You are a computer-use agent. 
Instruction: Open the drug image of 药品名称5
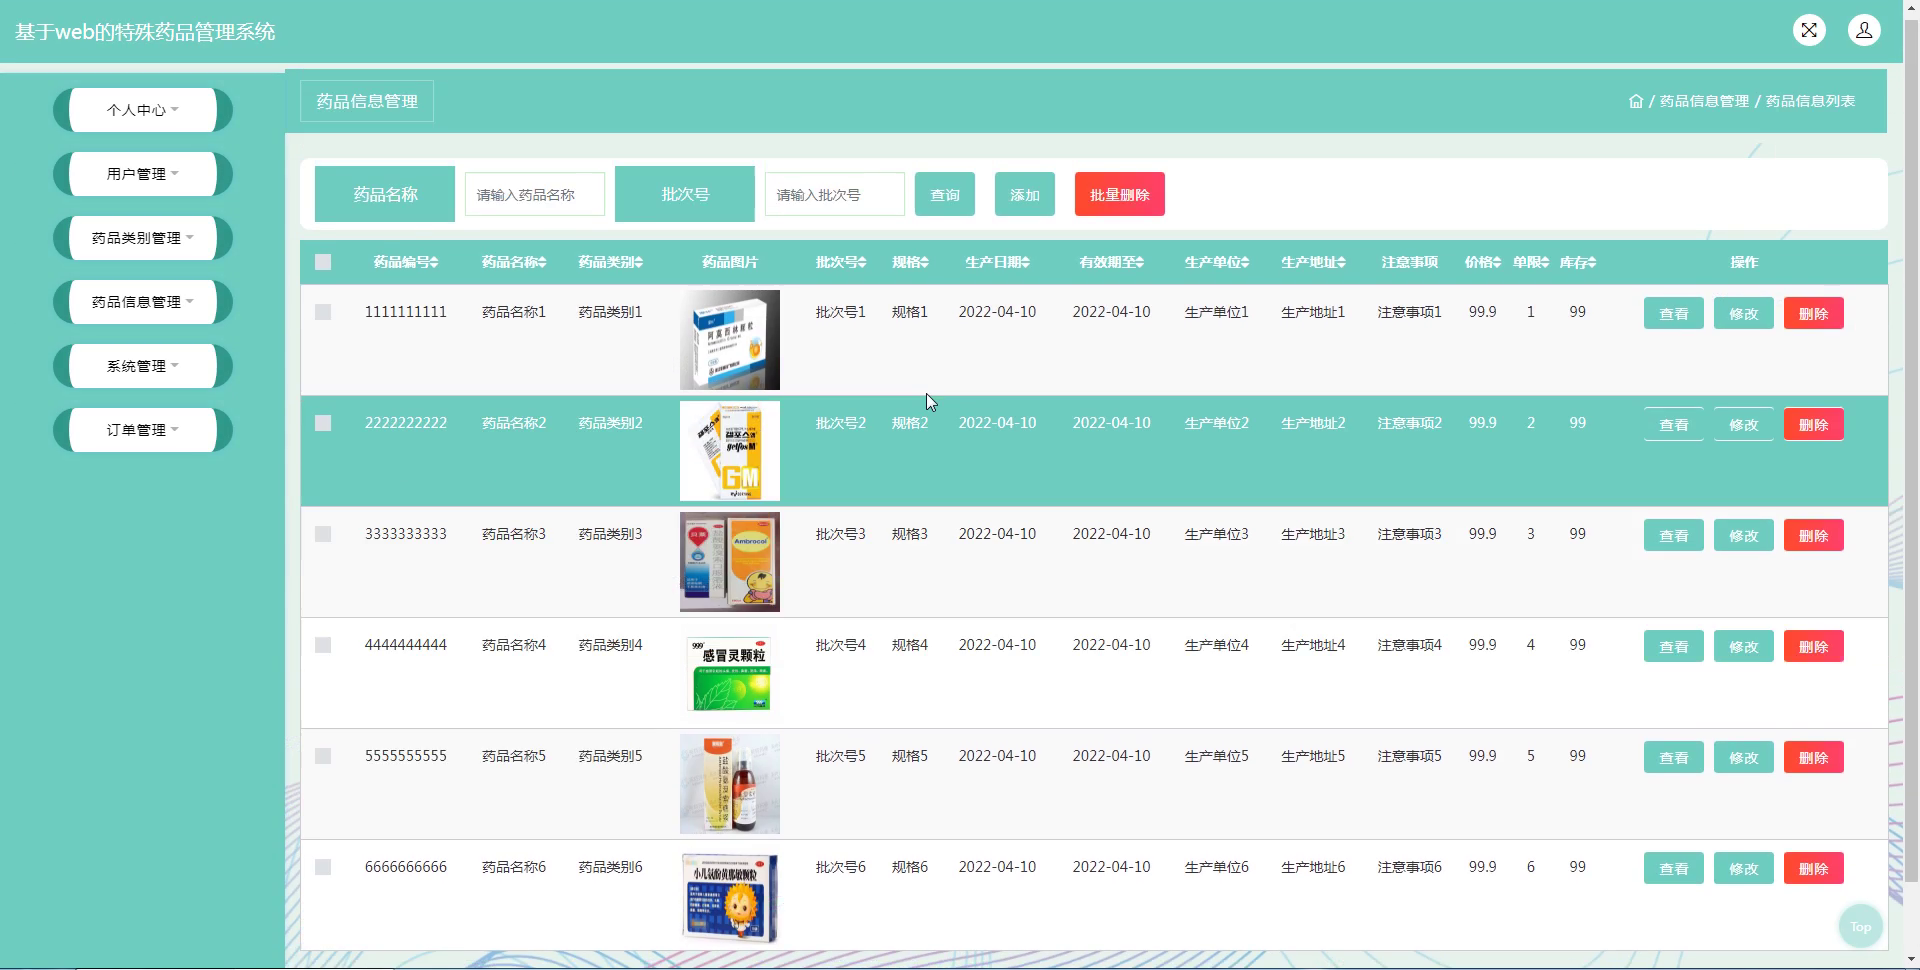click(730, 784)
